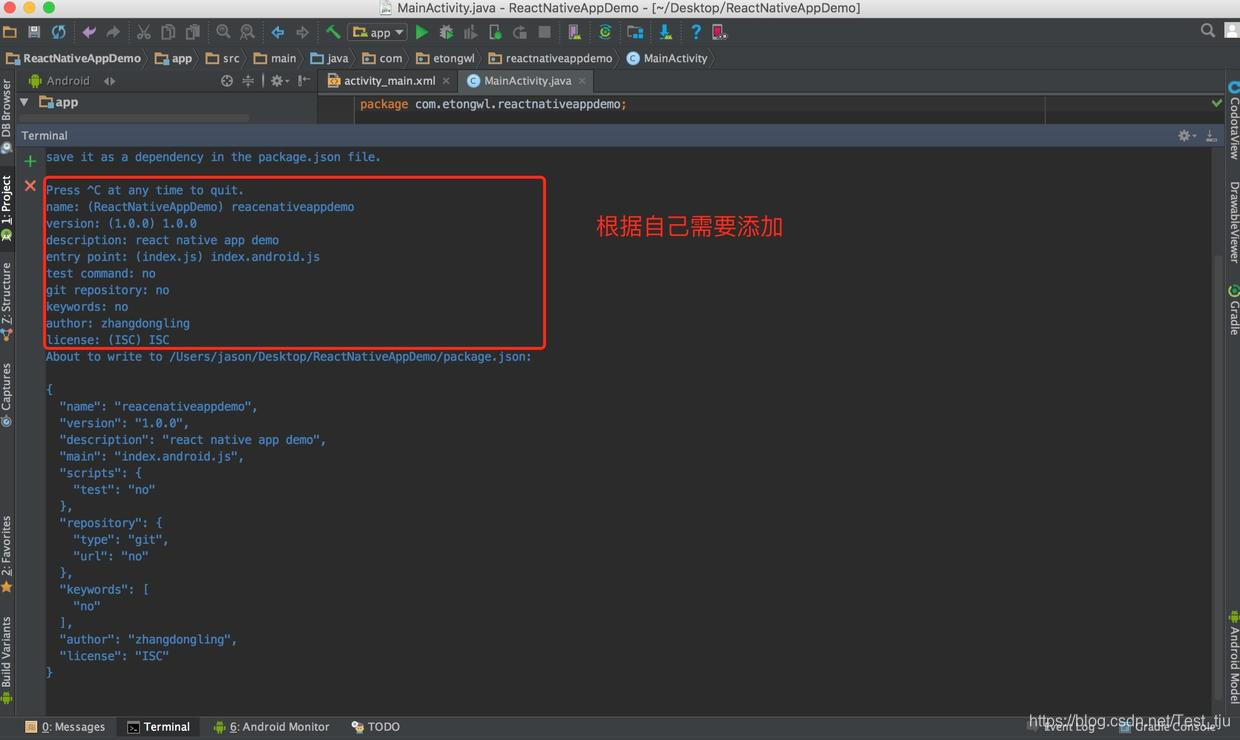The width and height of the screenshot is (1240, 740).
Task: Toggle the 1: Project side tab
Action: tap(6, 207)
